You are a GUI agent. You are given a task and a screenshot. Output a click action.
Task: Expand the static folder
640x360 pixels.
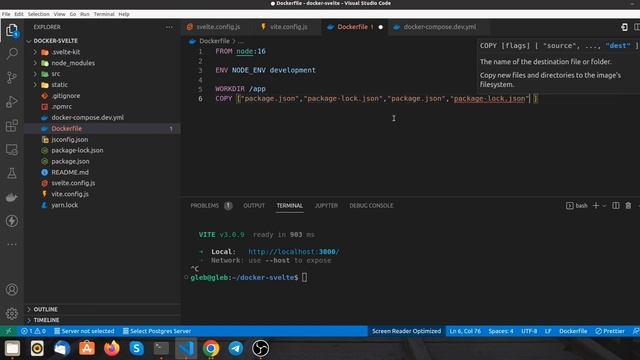pos(35,85)
